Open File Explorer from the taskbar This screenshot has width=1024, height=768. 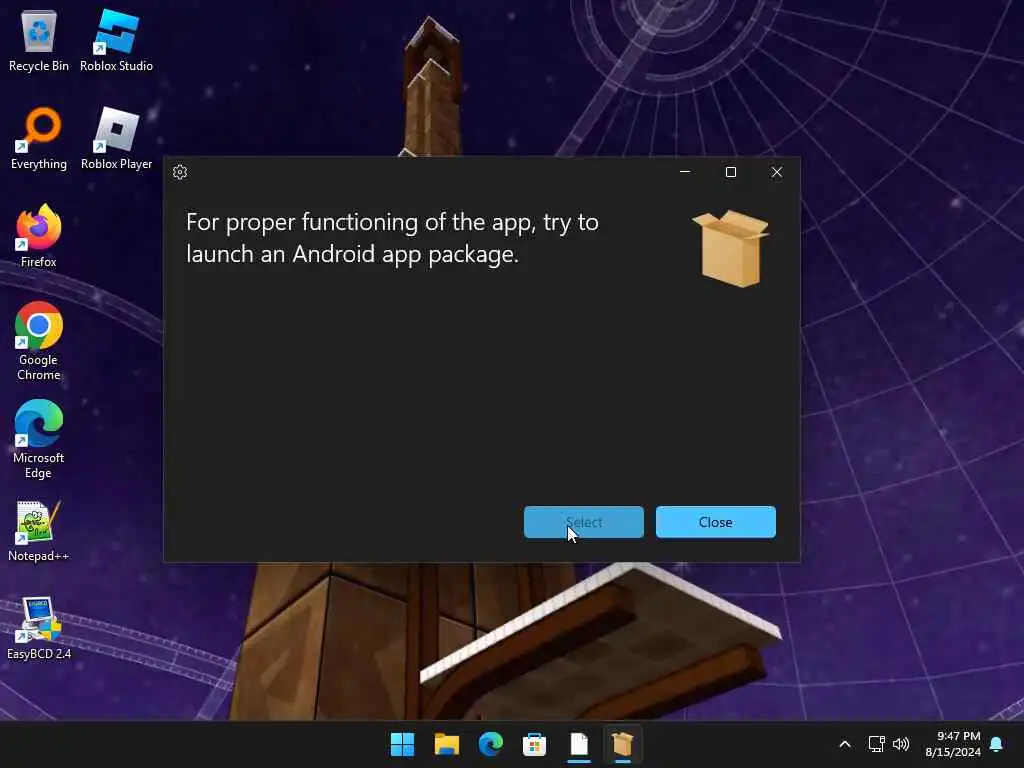pyautogui.click(x=447, y=744)
